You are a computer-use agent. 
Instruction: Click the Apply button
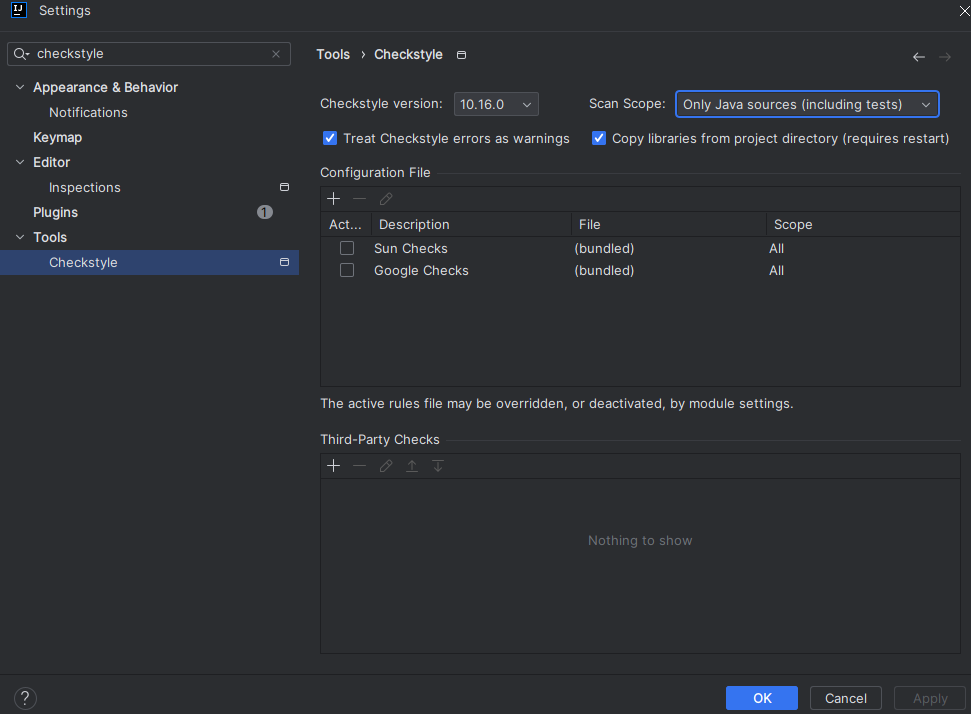(930, 699)
